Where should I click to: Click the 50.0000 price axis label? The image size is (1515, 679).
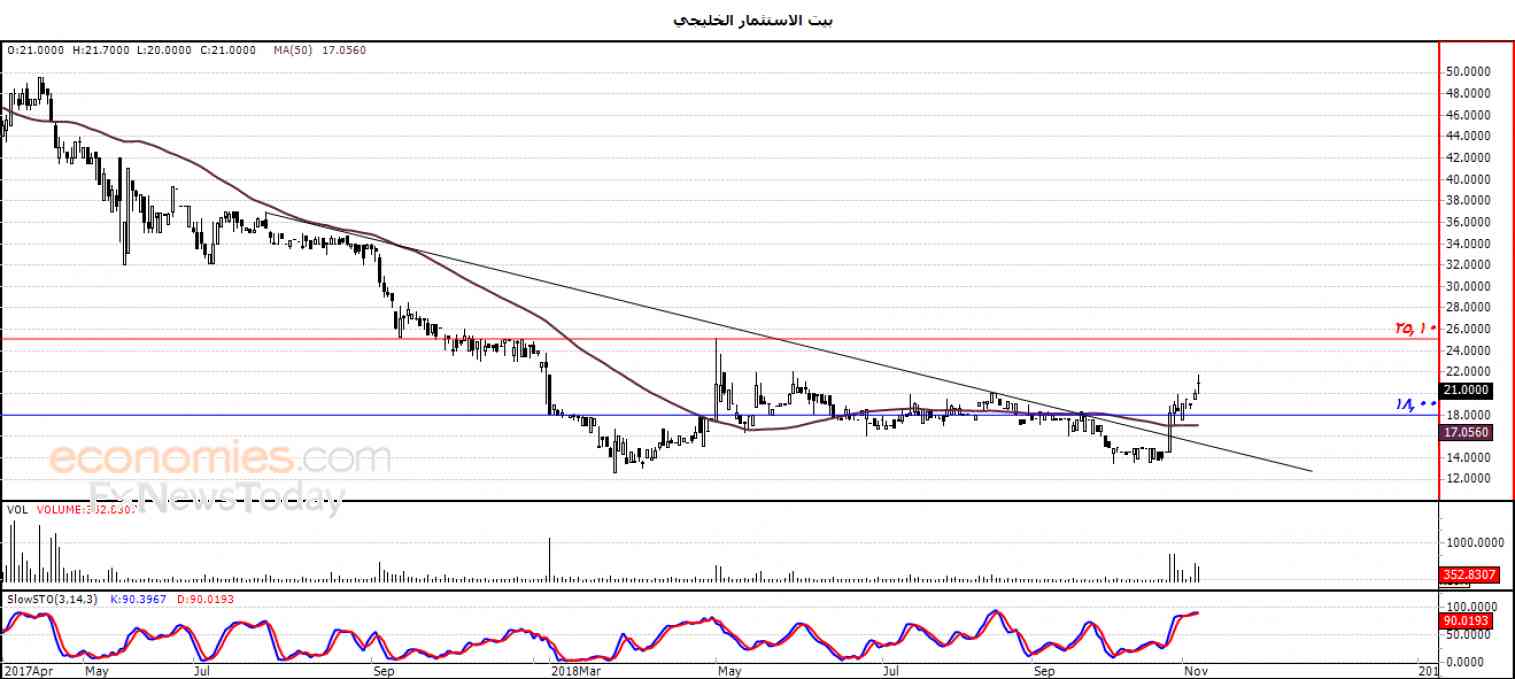coord(1467,72)
